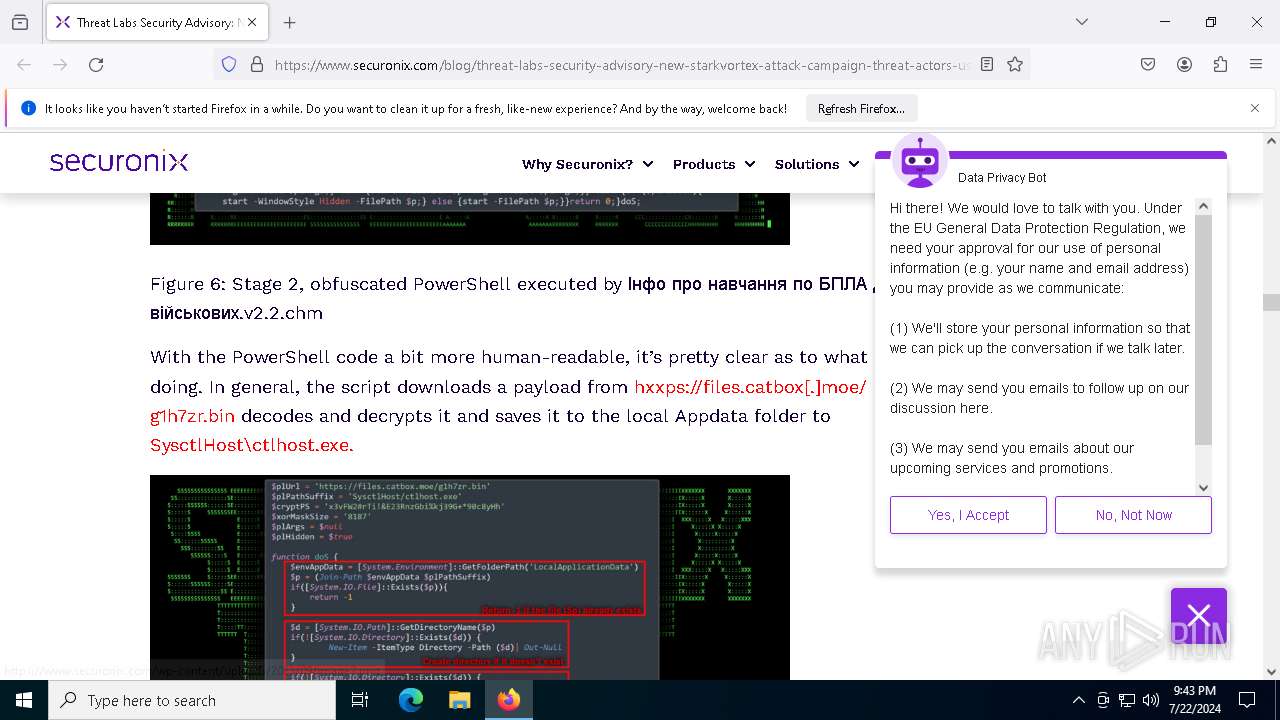Viewport: 1280px width, 720px height.
Task: Open the Figure 6 obfuscated PowerShell image
Action: pyautogui.click(x=470, y=218)
